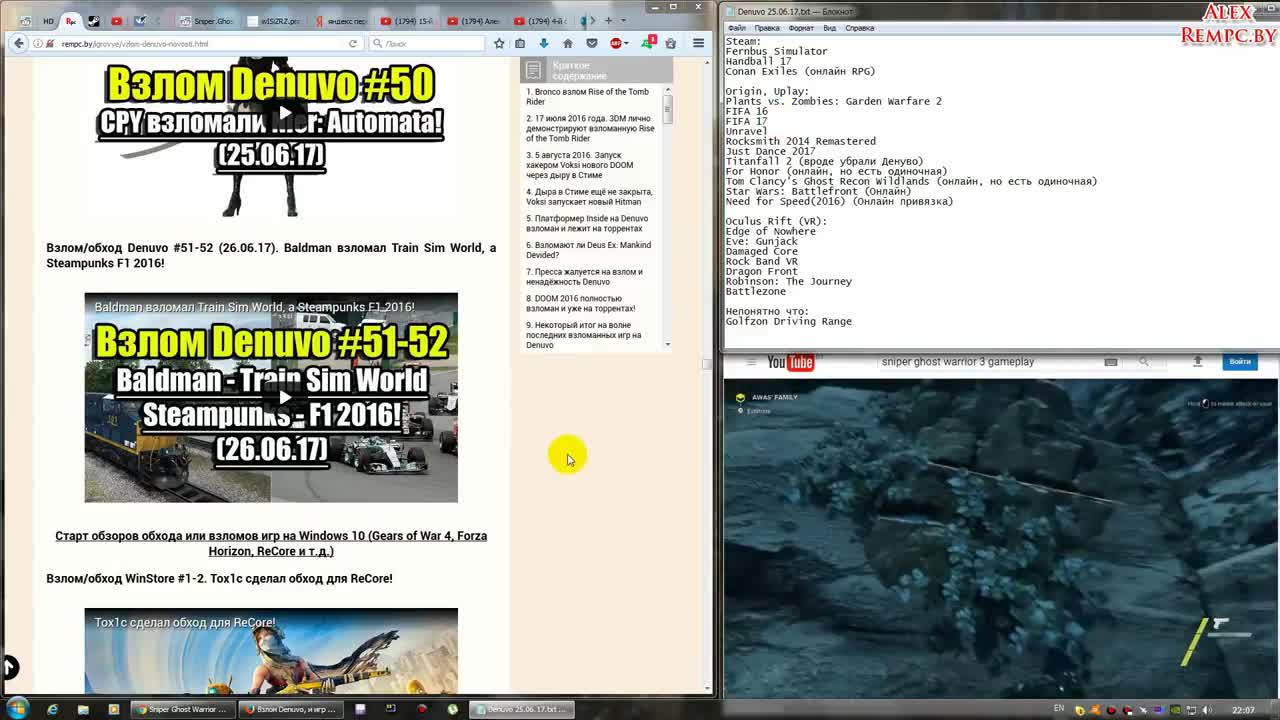Open Правка menu in Notepad
Image resolution: width=1280 pixels, height=720 pixels.
coord(767,28)
